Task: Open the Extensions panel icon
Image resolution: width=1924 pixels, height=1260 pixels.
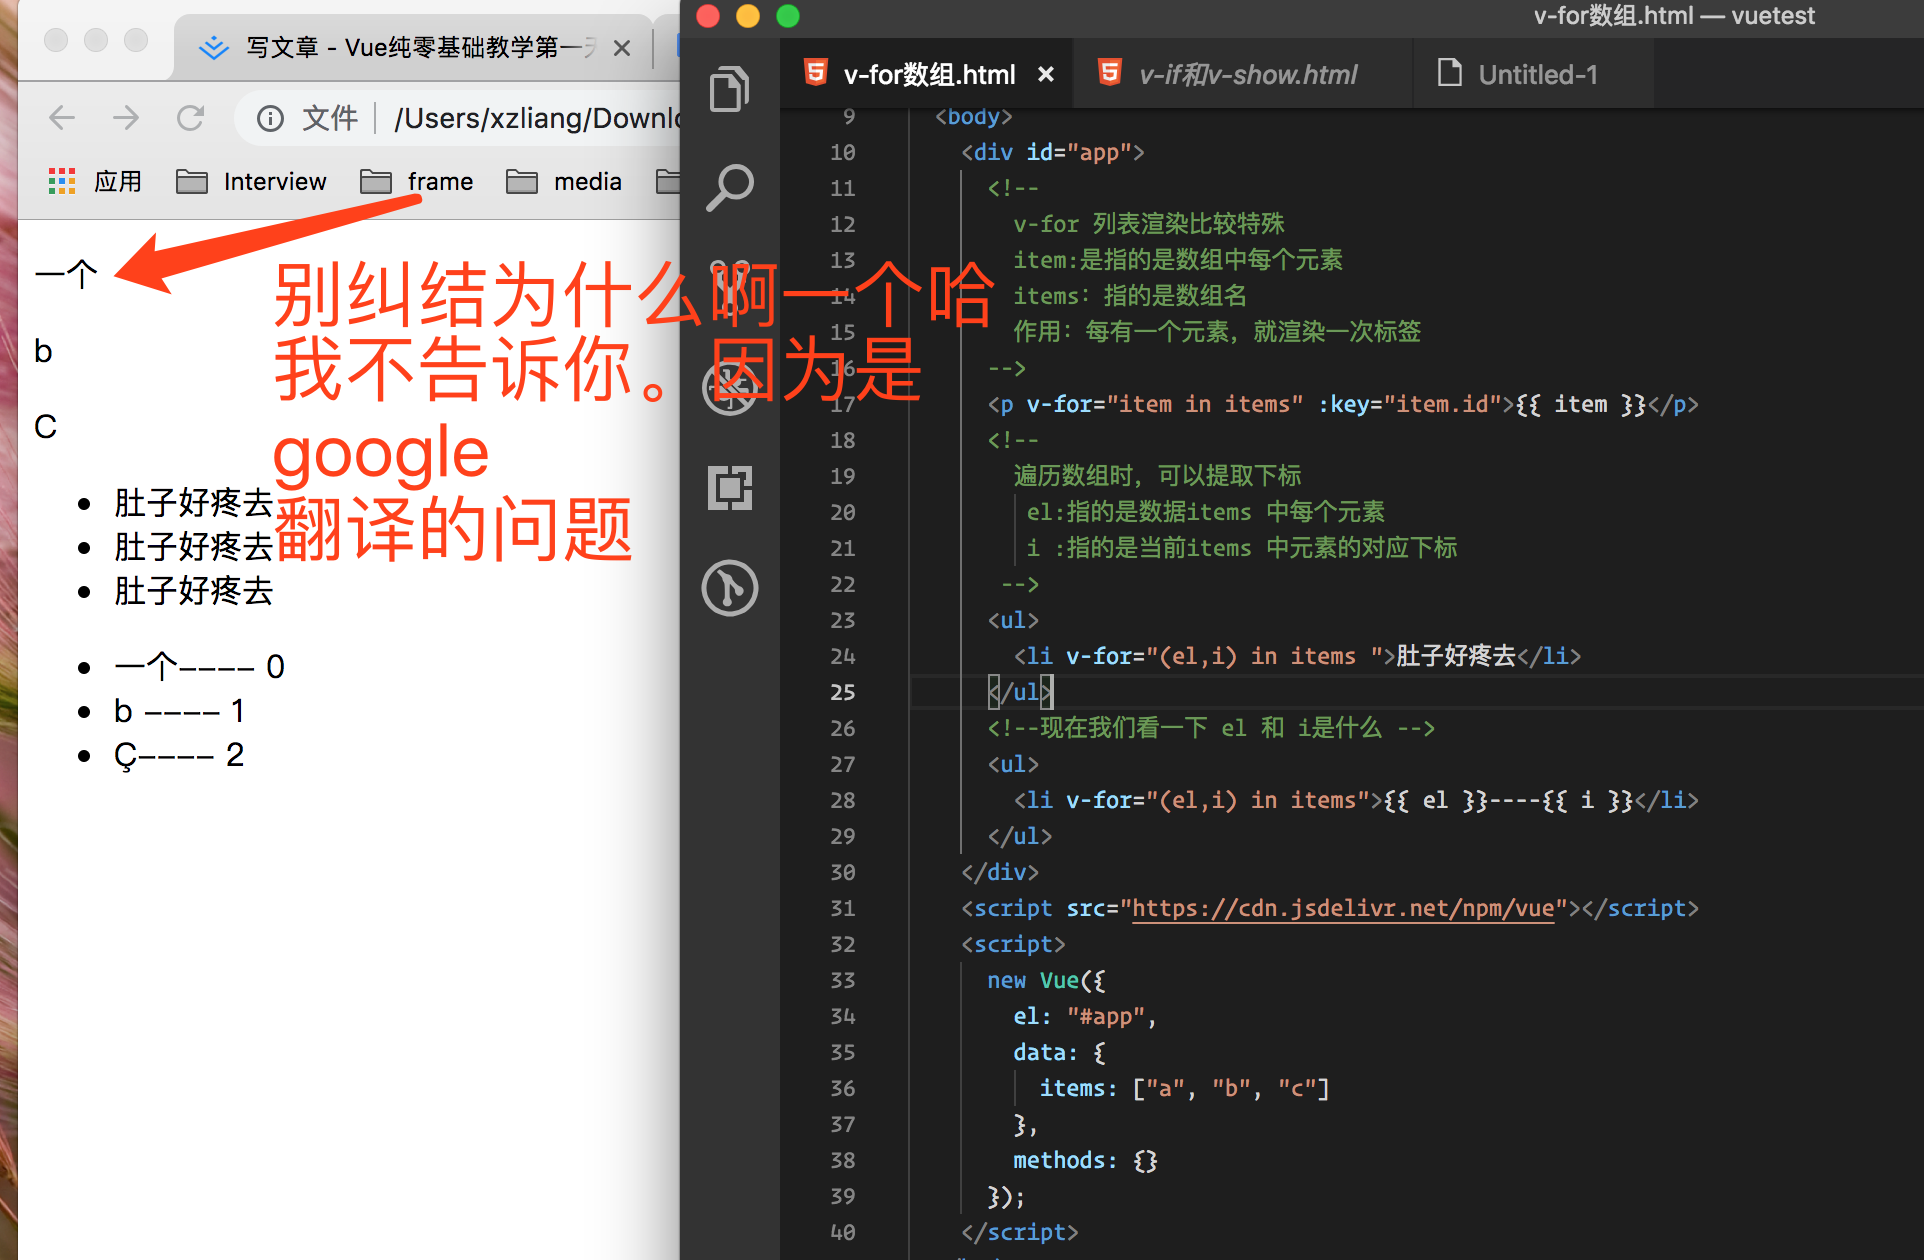Action: [x=729, y=488]
